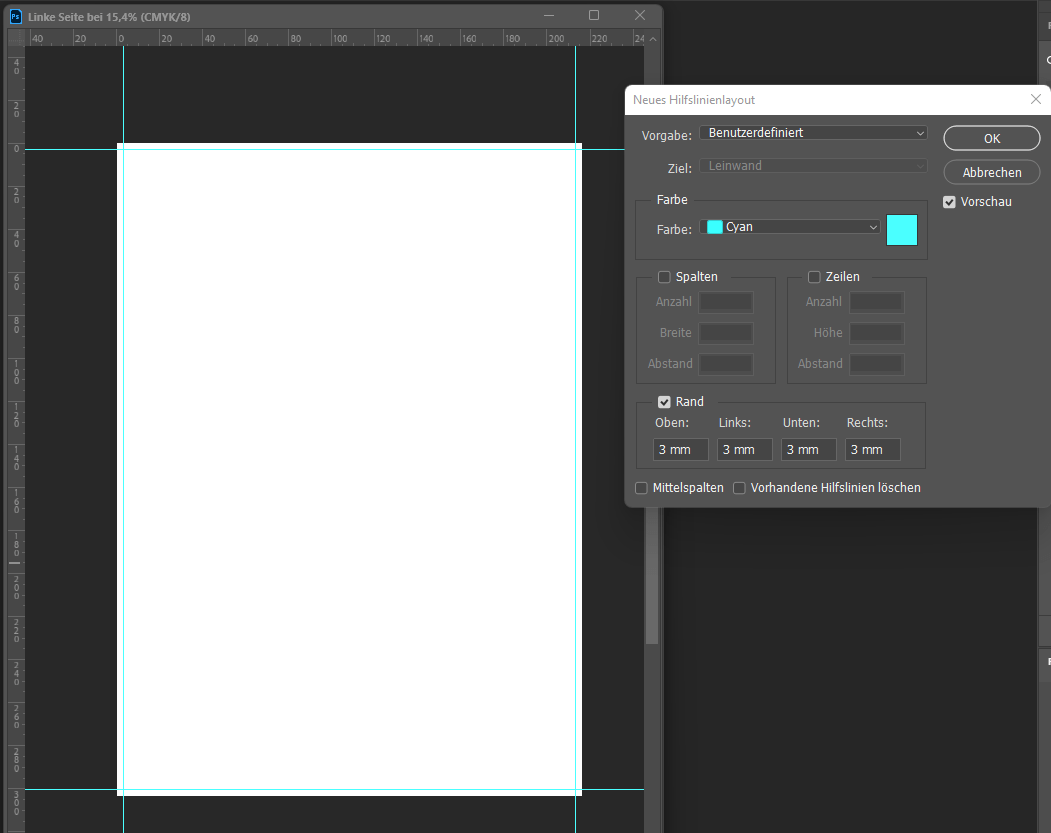This screenshot has height=833, width=1051.
Task: Focus the Rechts margin input field
Action: pyautogui.click(x=872, y=450)
